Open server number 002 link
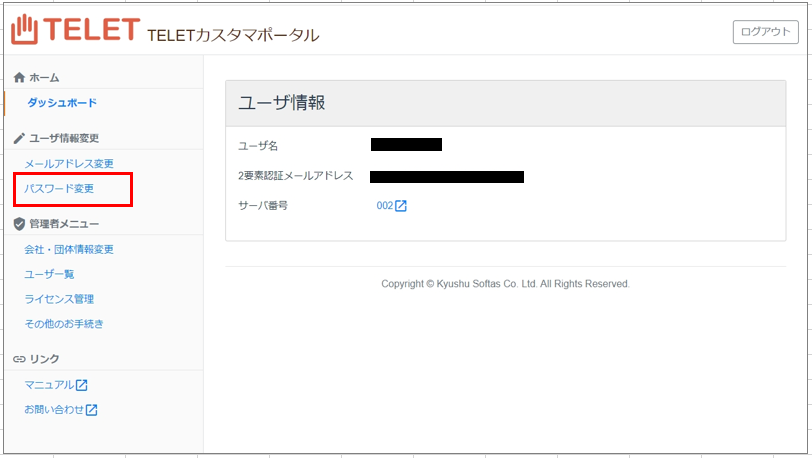The height and width of the screenshot is (458, 812). (x=385, y=206)
